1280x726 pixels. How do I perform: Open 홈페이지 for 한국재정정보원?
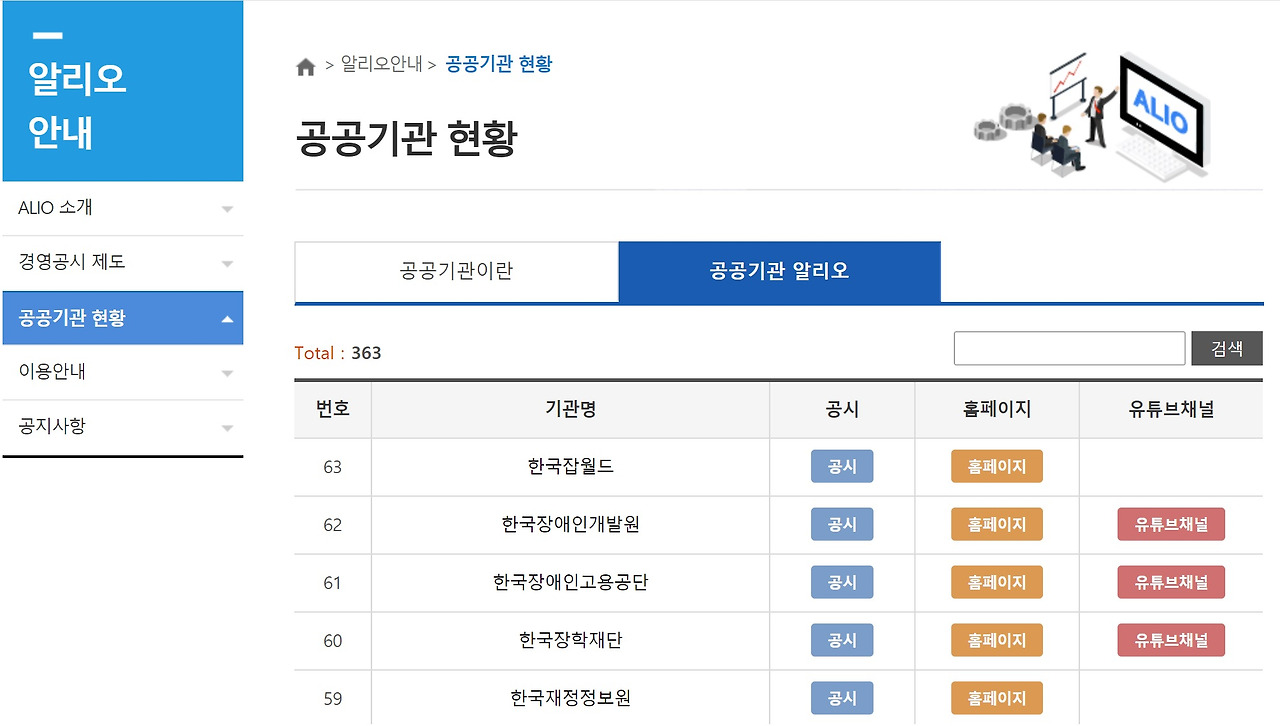pos(997,698)
